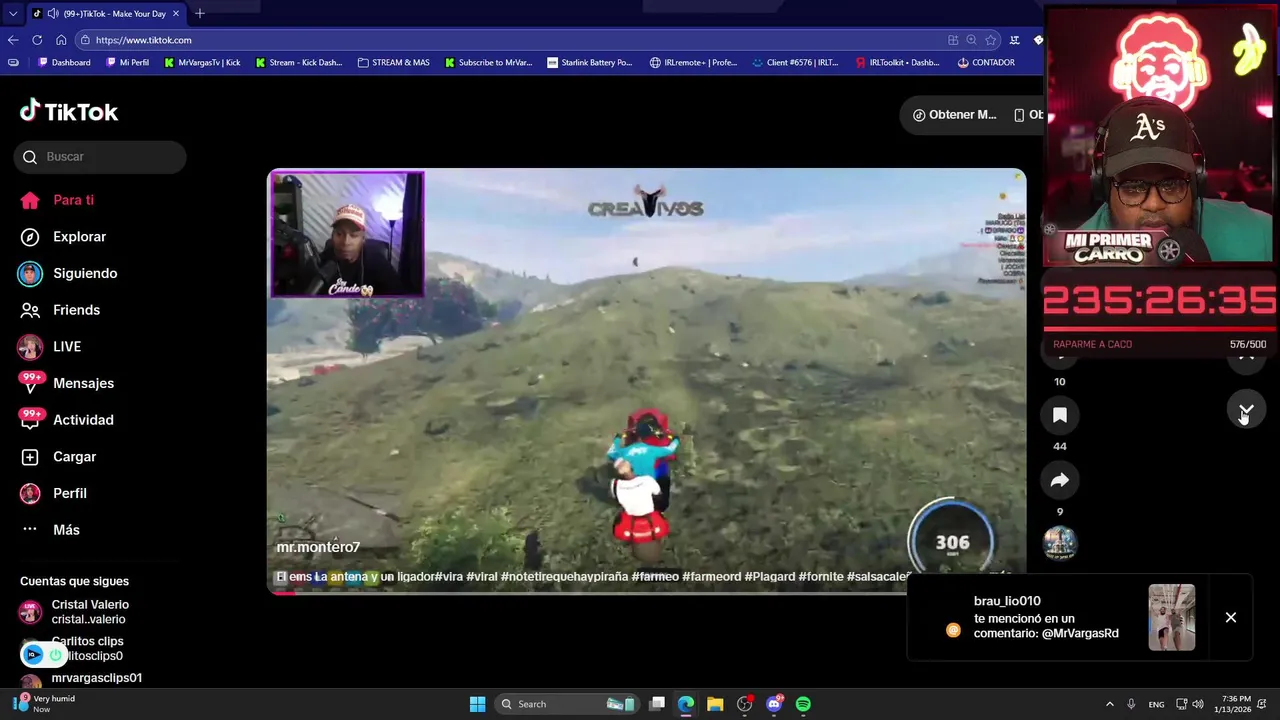This screenshot has width=1280, height=720.
Task: Open the Starlink Battery bookmark
Action: [590, 62]
